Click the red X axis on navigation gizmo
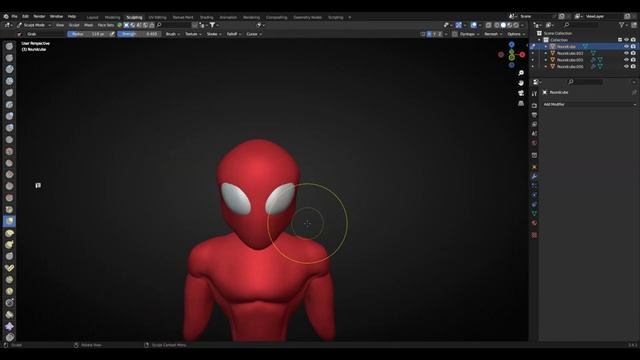This screenshot has height=360, width=640. (x=522, y=55)
